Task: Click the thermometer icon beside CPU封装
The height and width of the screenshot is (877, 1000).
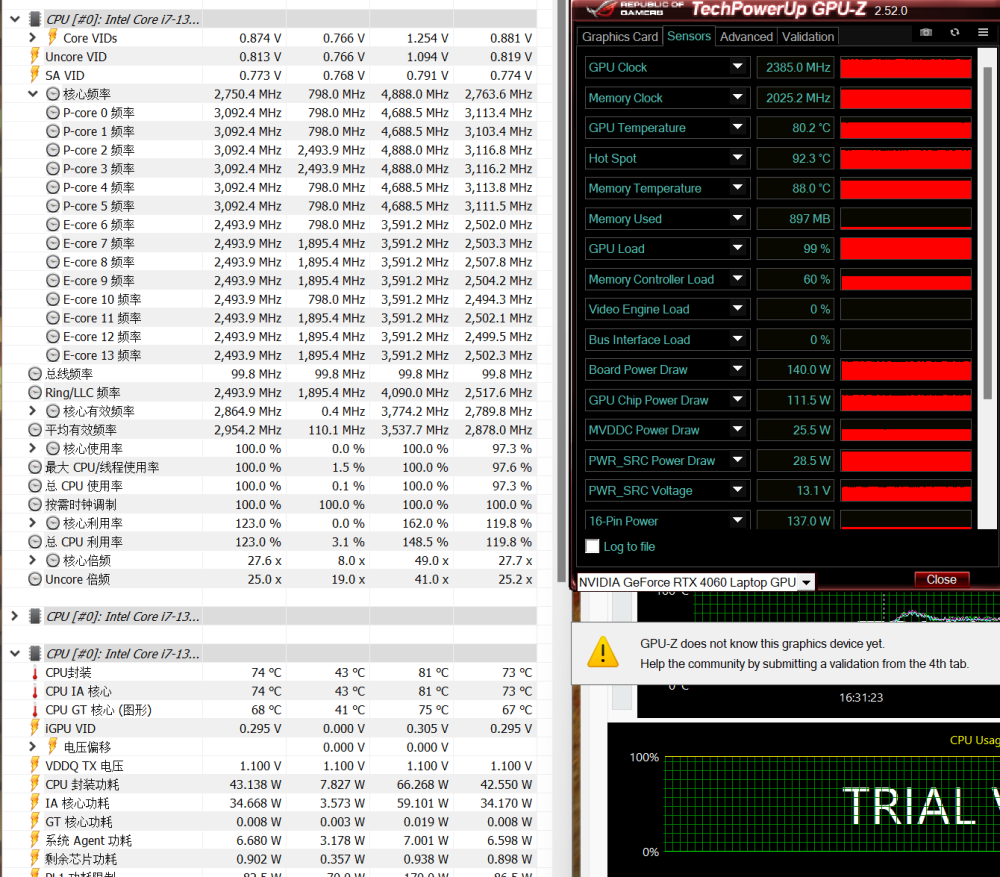Action: pyautogui.click(x=35, y=673)
